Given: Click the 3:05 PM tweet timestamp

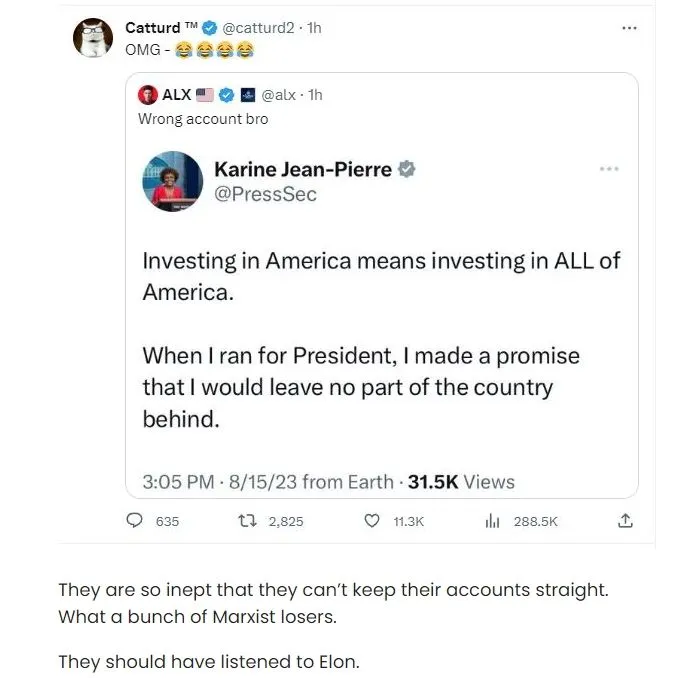Looking at the screenshot, I should click(178, 482).
